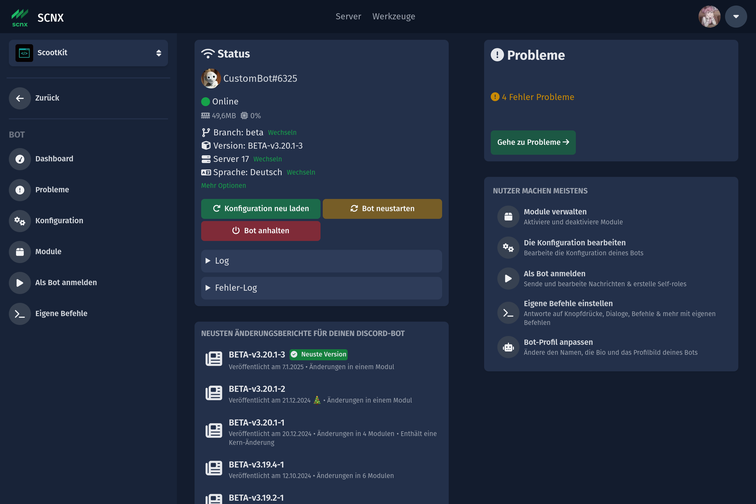Screen dimensions: 756x504
Task: Click the Als Bot anmelden play icon
Action: [x=20, y=283]
